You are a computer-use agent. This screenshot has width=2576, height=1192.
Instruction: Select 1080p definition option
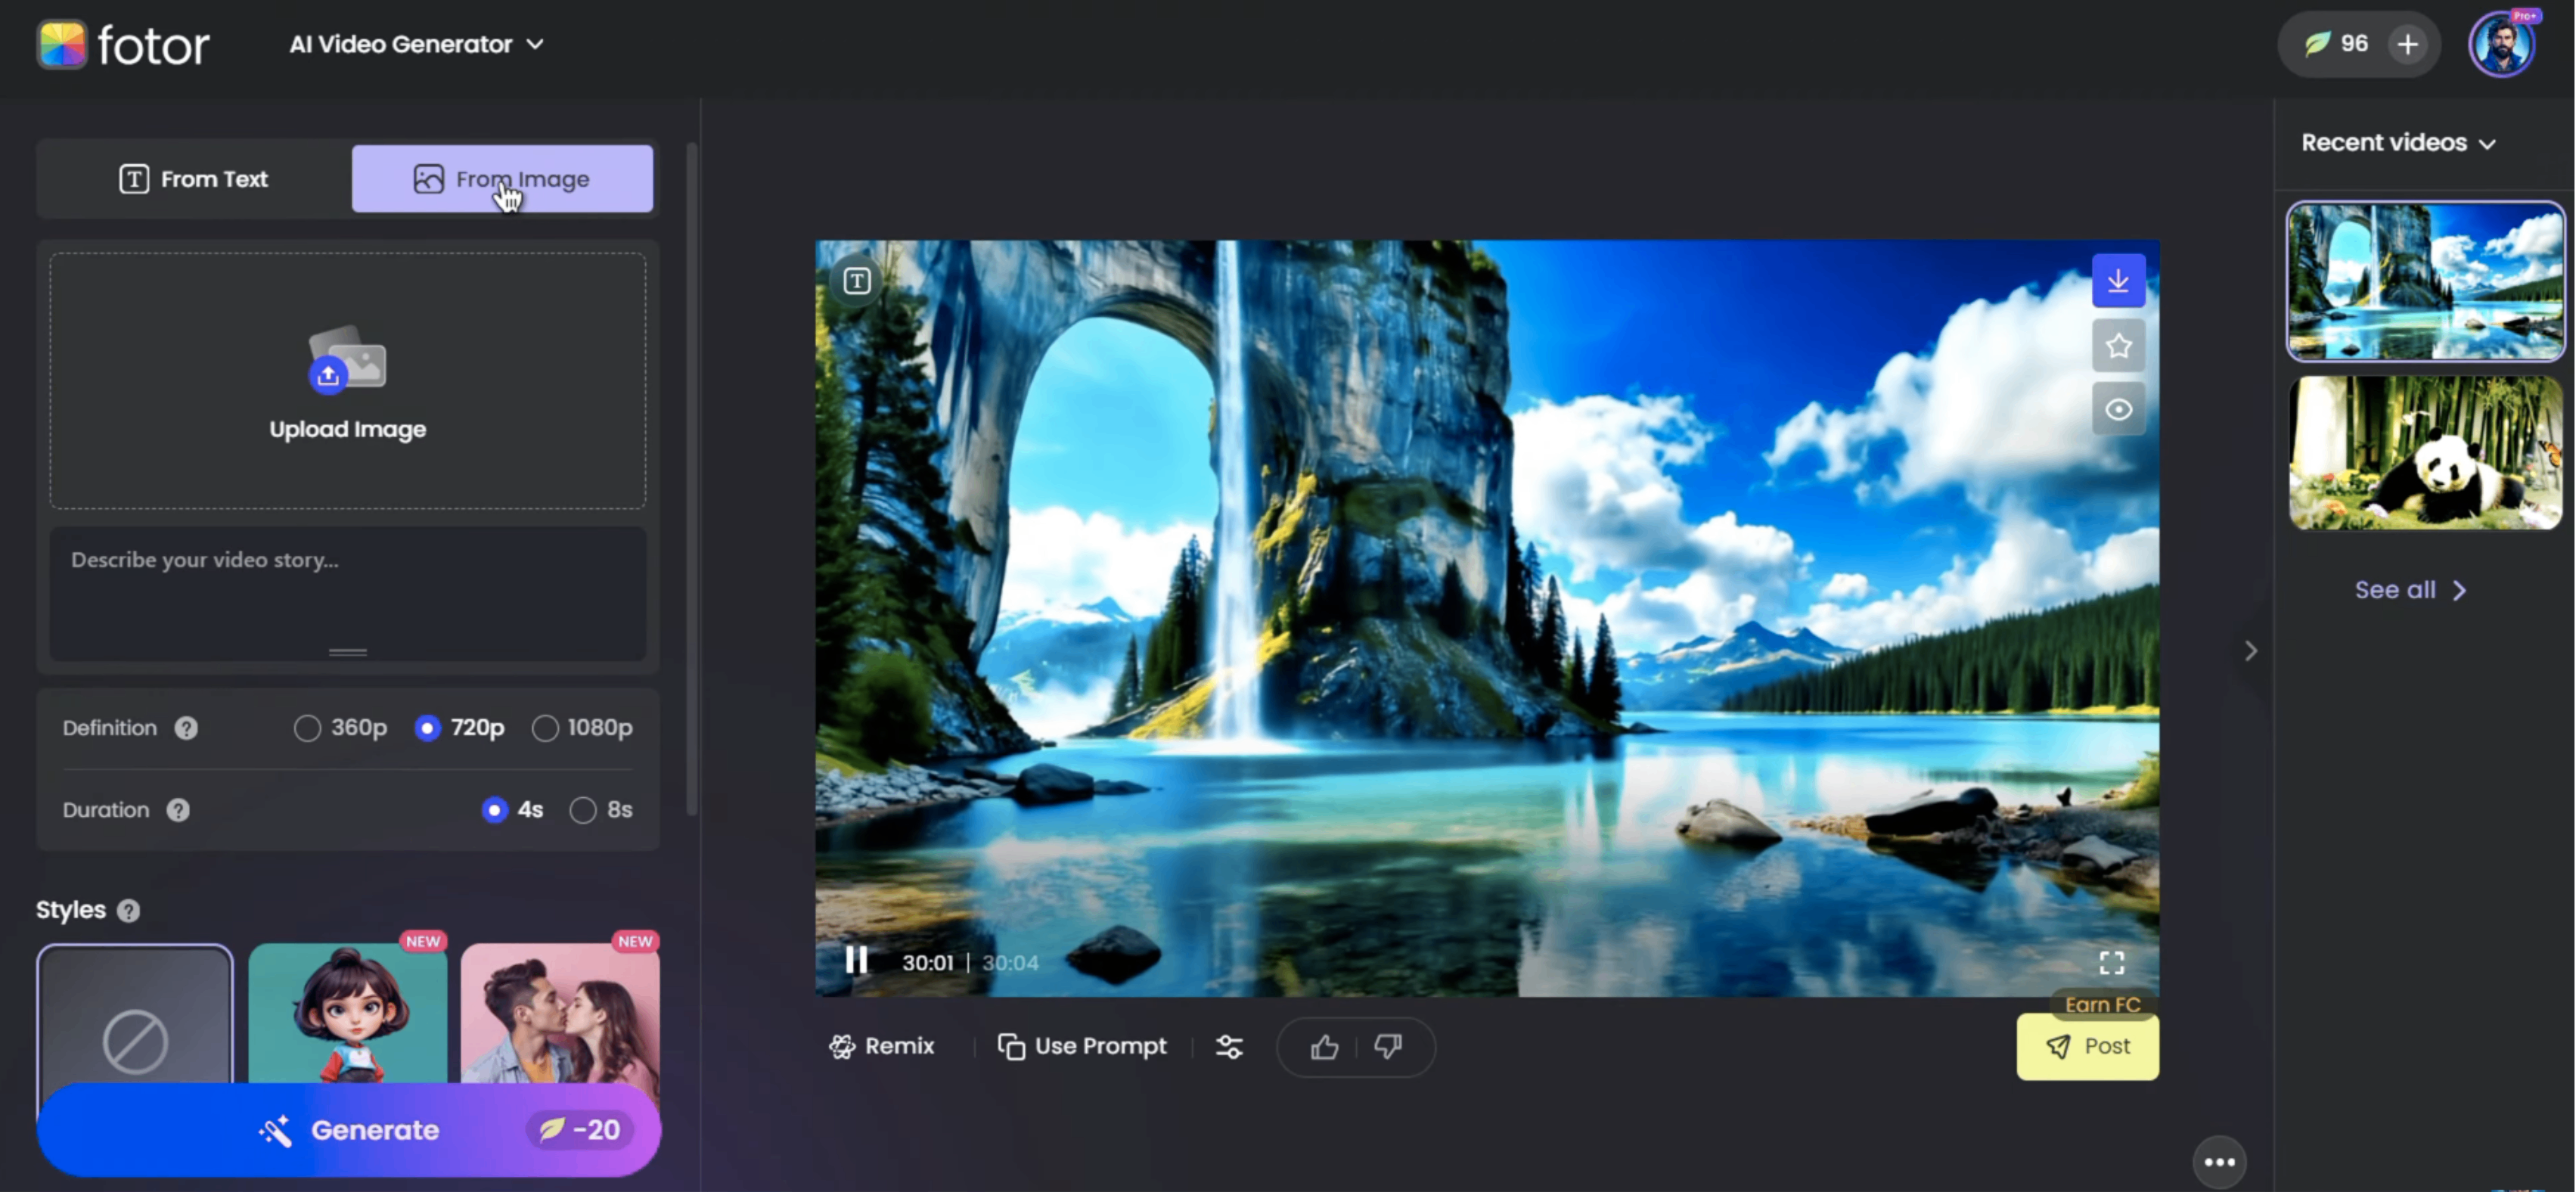point(545,728)
